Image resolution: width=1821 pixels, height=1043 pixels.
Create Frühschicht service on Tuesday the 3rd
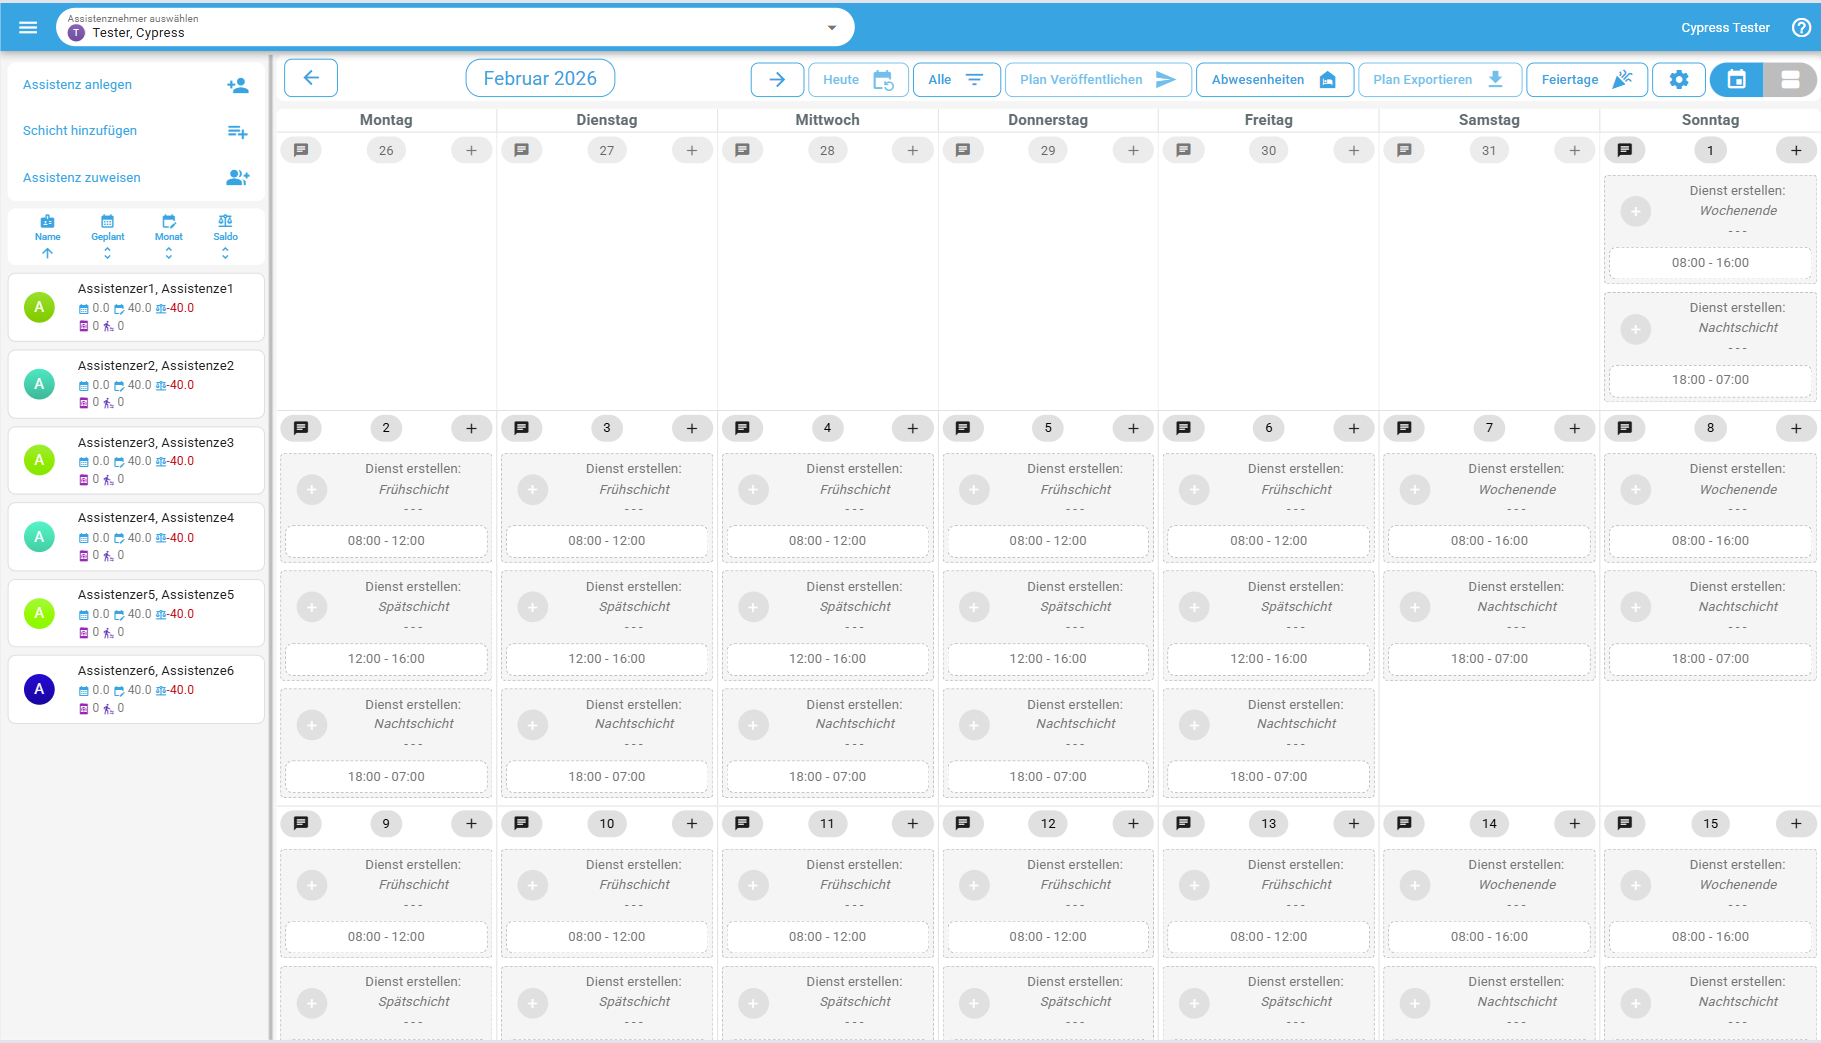(532, 490)
